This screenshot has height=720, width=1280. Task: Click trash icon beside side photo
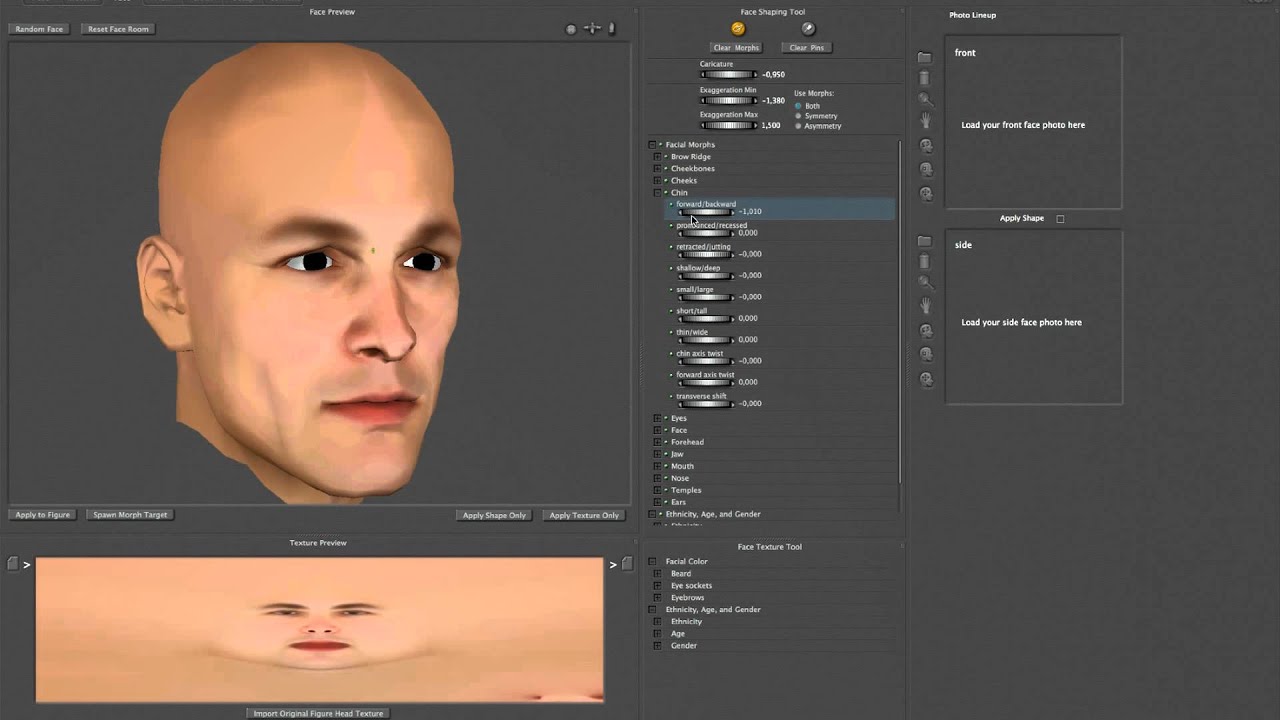[925, 261]
